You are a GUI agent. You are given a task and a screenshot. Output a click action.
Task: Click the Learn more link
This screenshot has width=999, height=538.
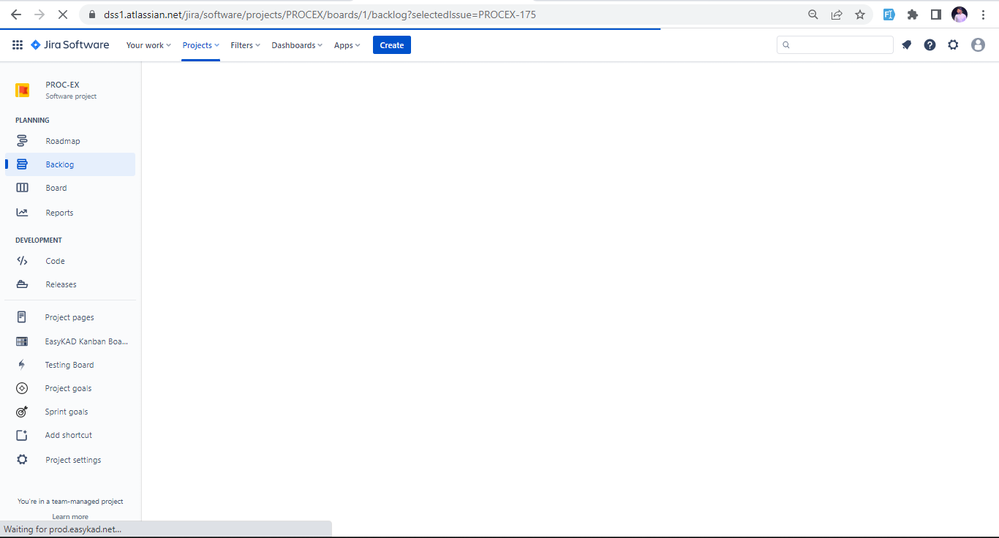[70, 516]
